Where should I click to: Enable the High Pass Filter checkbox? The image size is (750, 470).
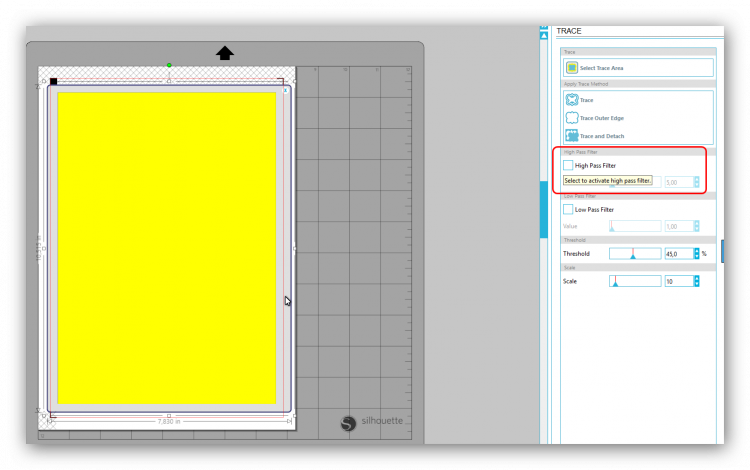point(568,165)
